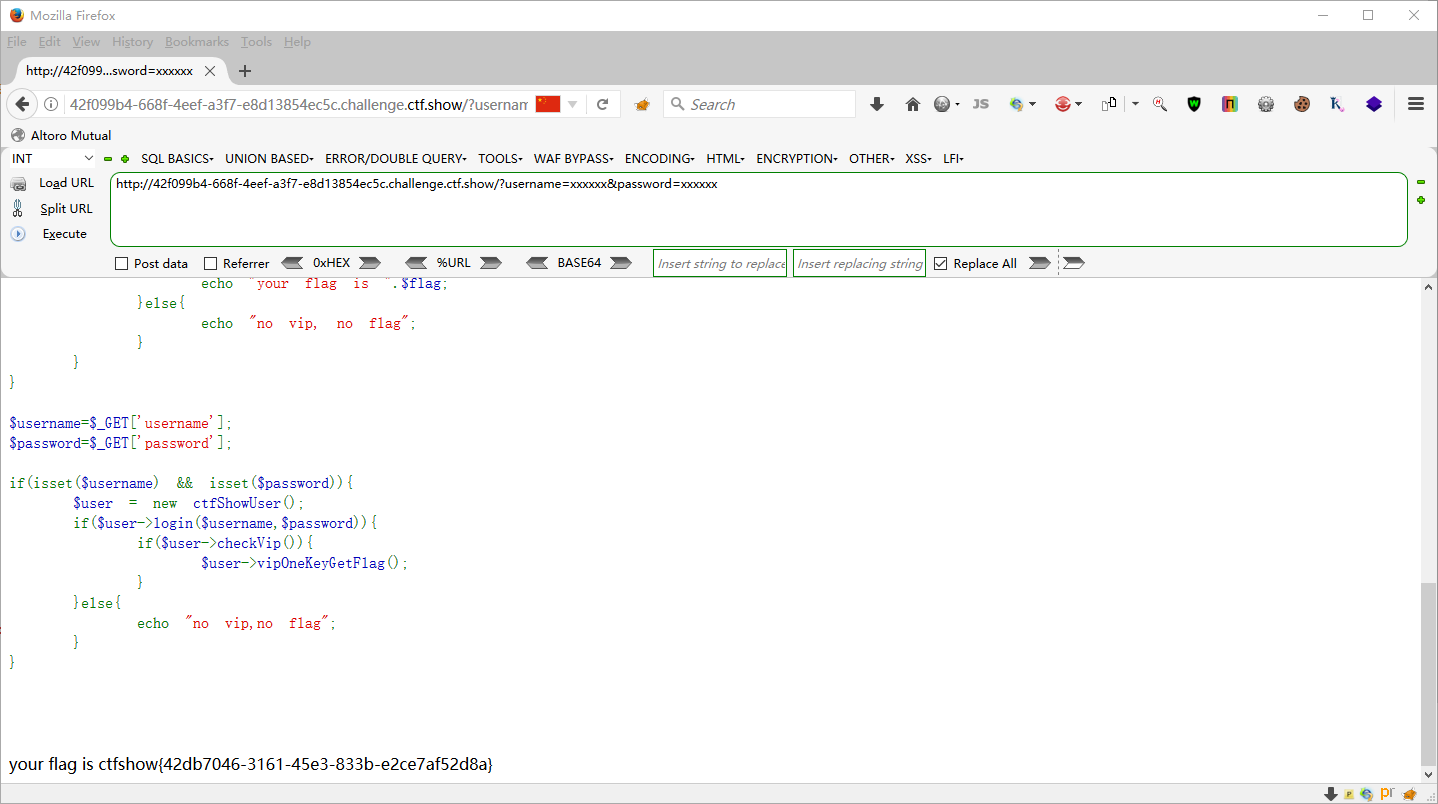1438x804 pixels.
Task: Click the black shield W icon
Action: tap(1194, 104)
